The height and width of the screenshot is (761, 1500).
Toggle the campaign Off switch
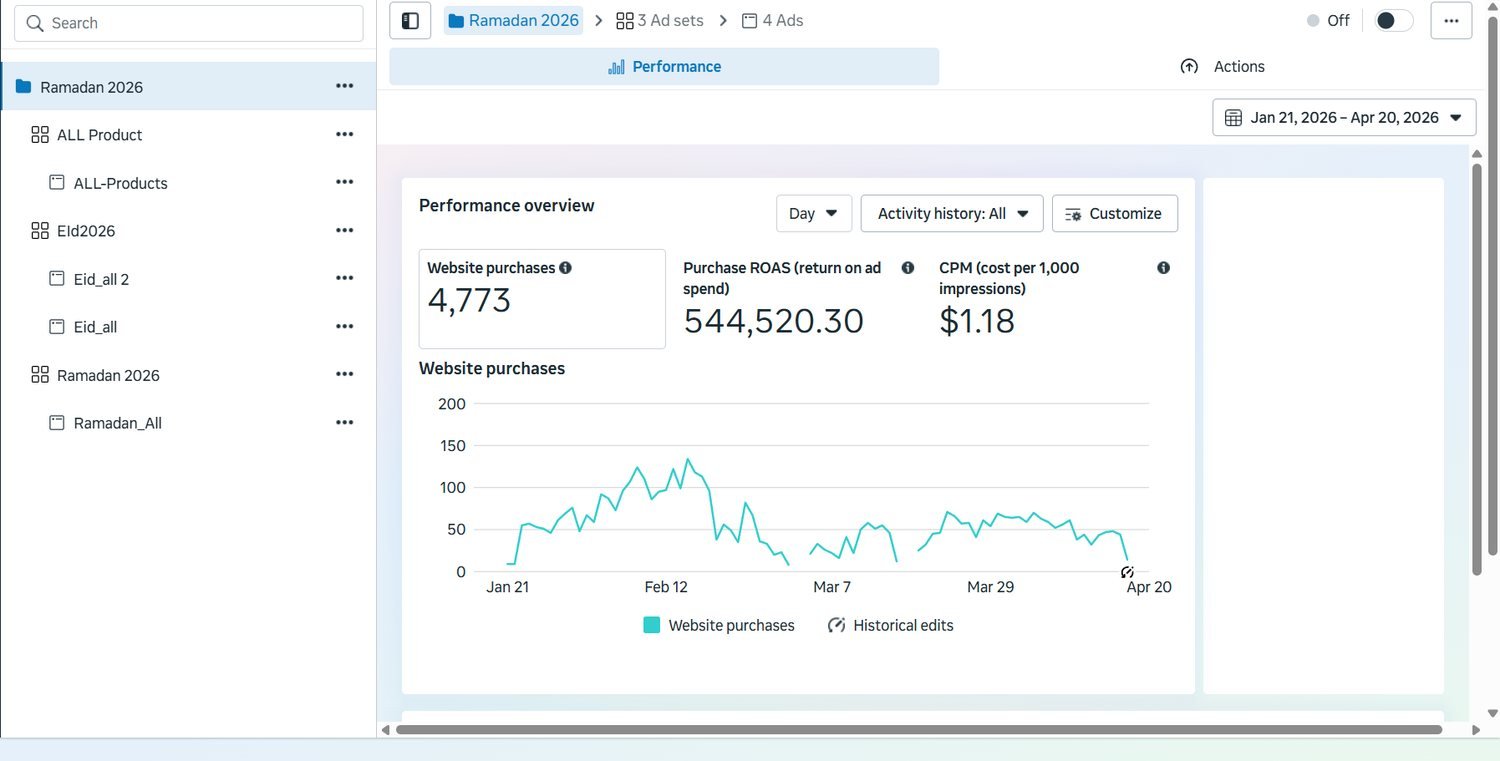(1394, 21)
